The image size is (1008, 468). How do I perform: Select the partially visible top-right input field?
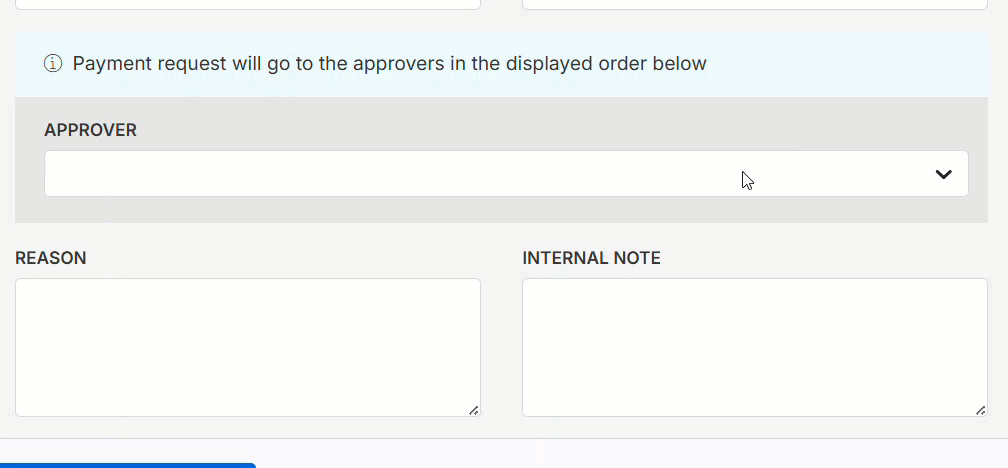click(755, 4)
